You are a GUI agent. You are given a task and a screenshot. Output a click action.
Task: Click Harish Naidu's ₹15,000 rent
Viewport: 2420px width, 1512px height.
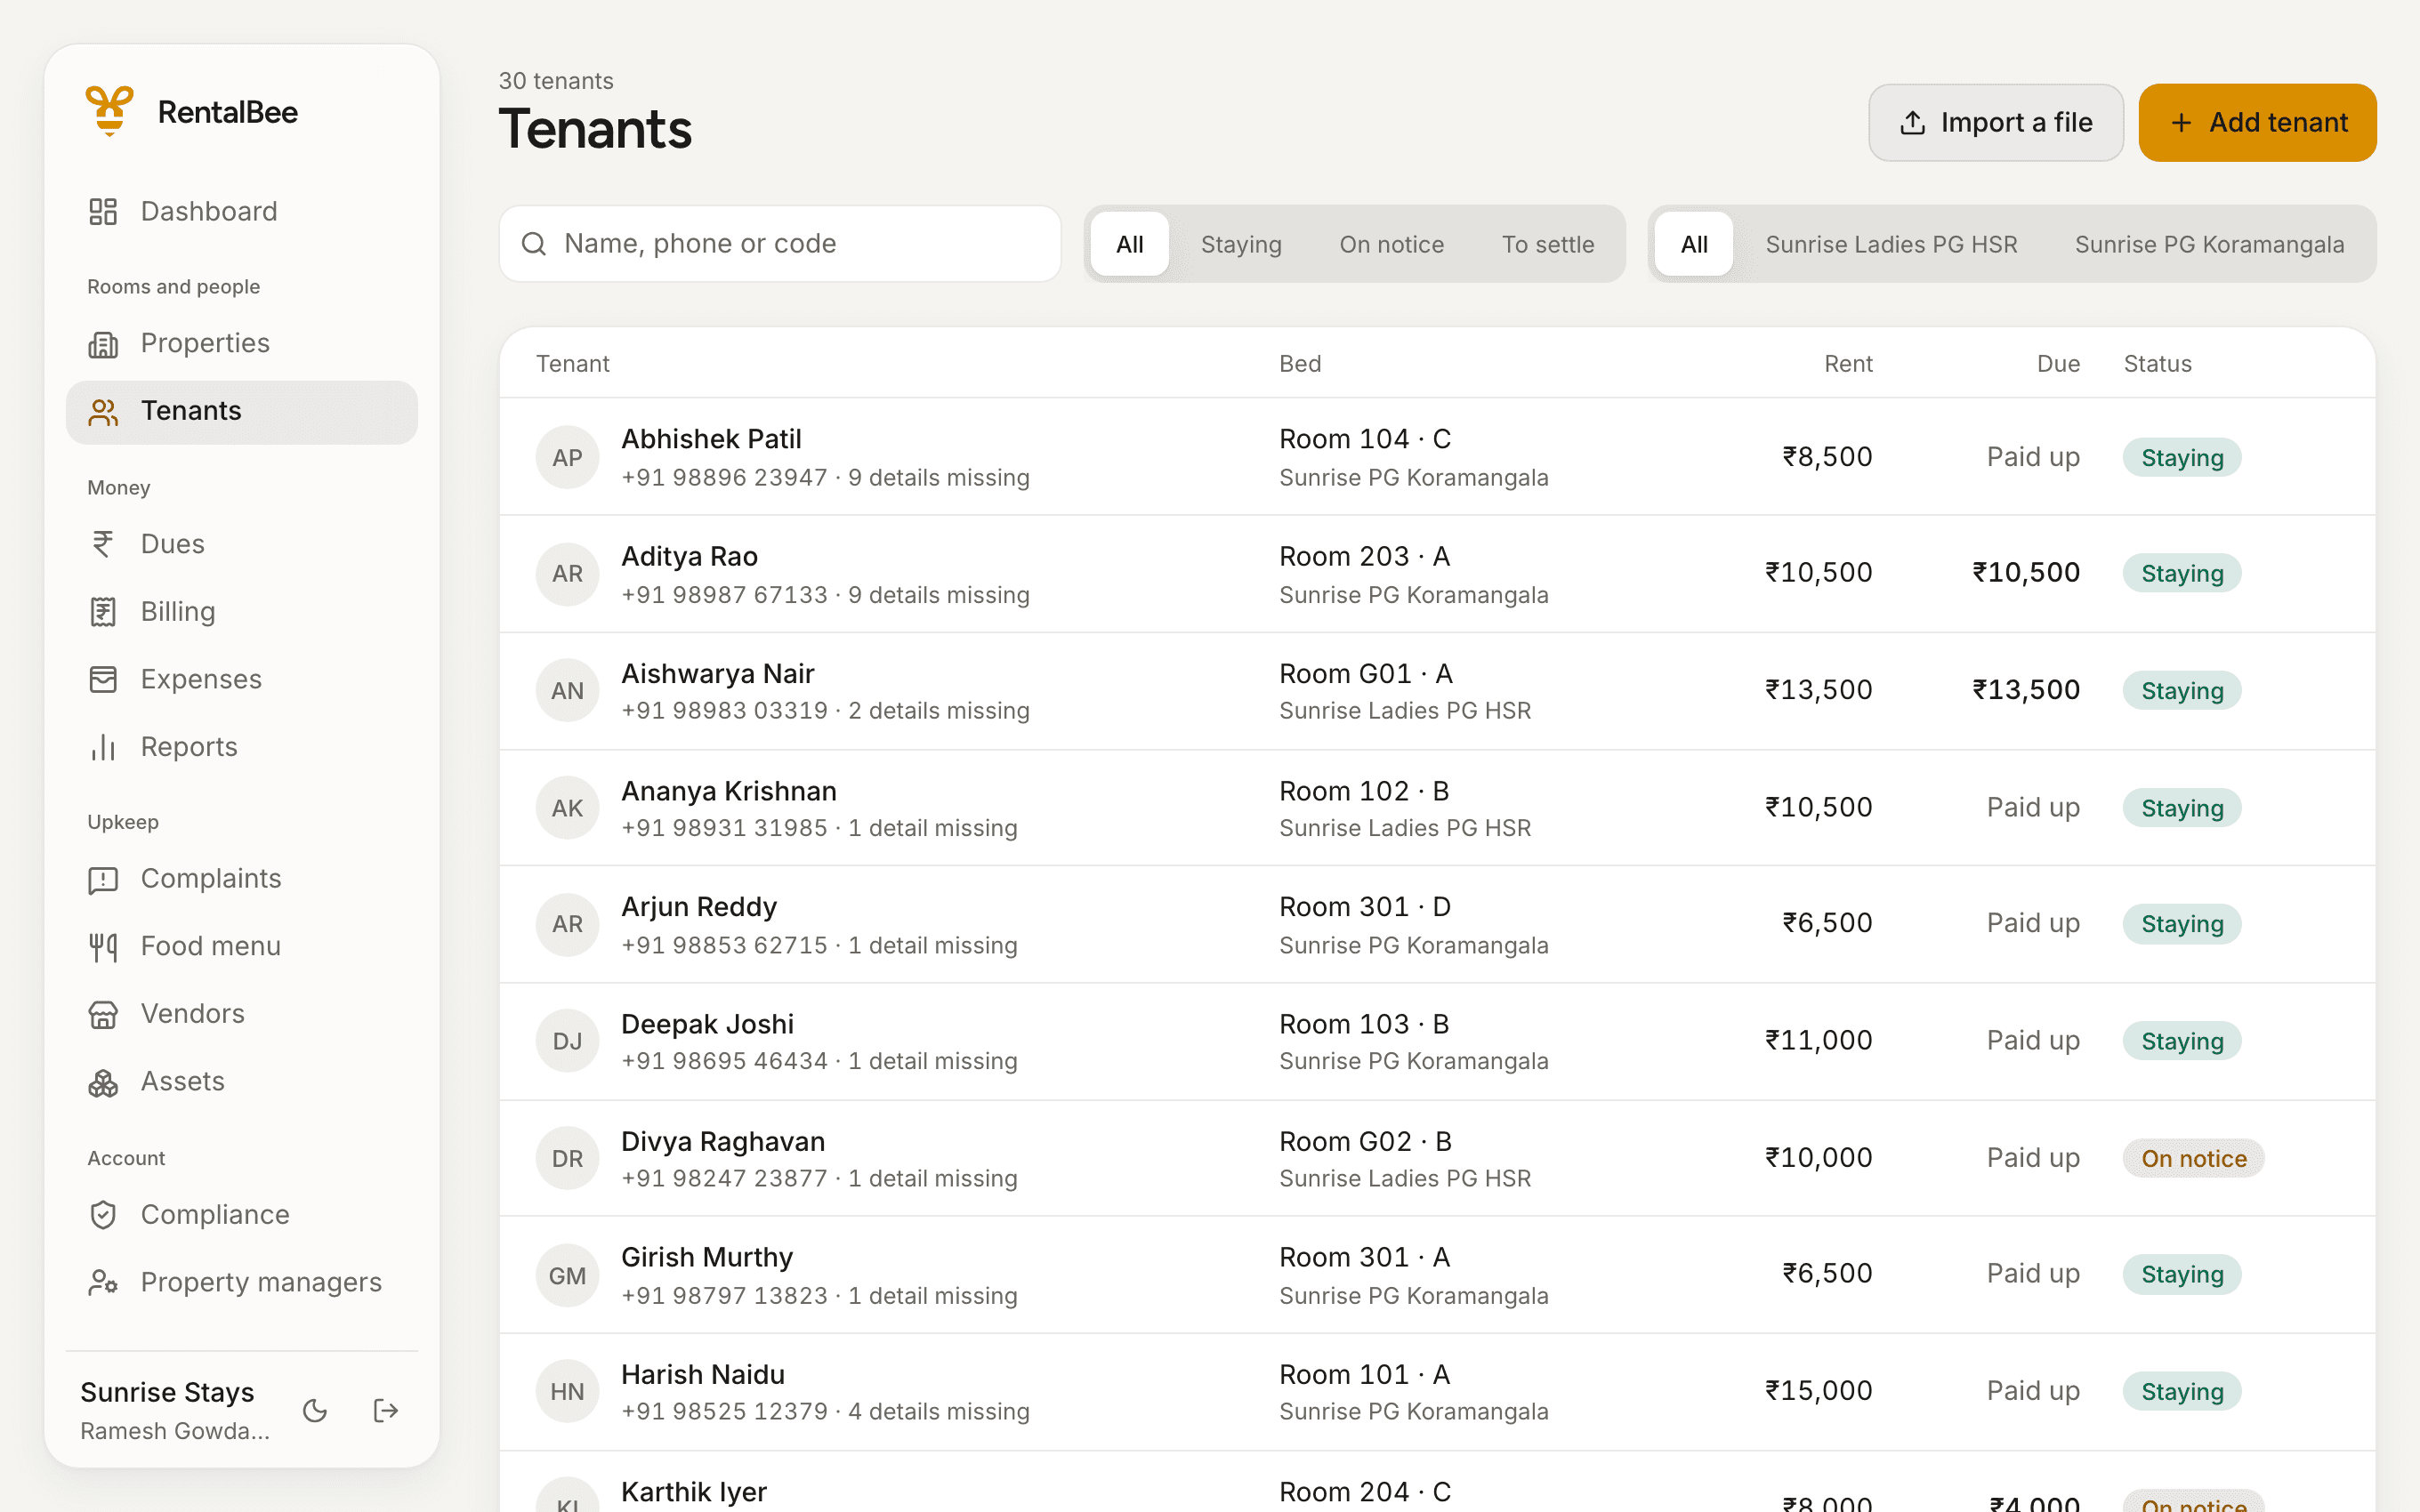(1817, 1391)
